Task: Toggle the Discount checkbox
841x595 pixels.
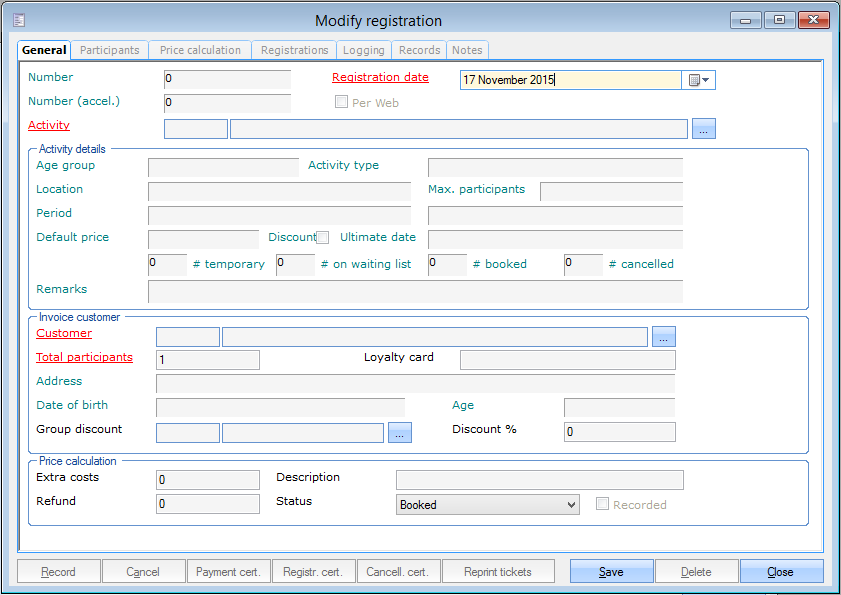Action: coord(322,238)
